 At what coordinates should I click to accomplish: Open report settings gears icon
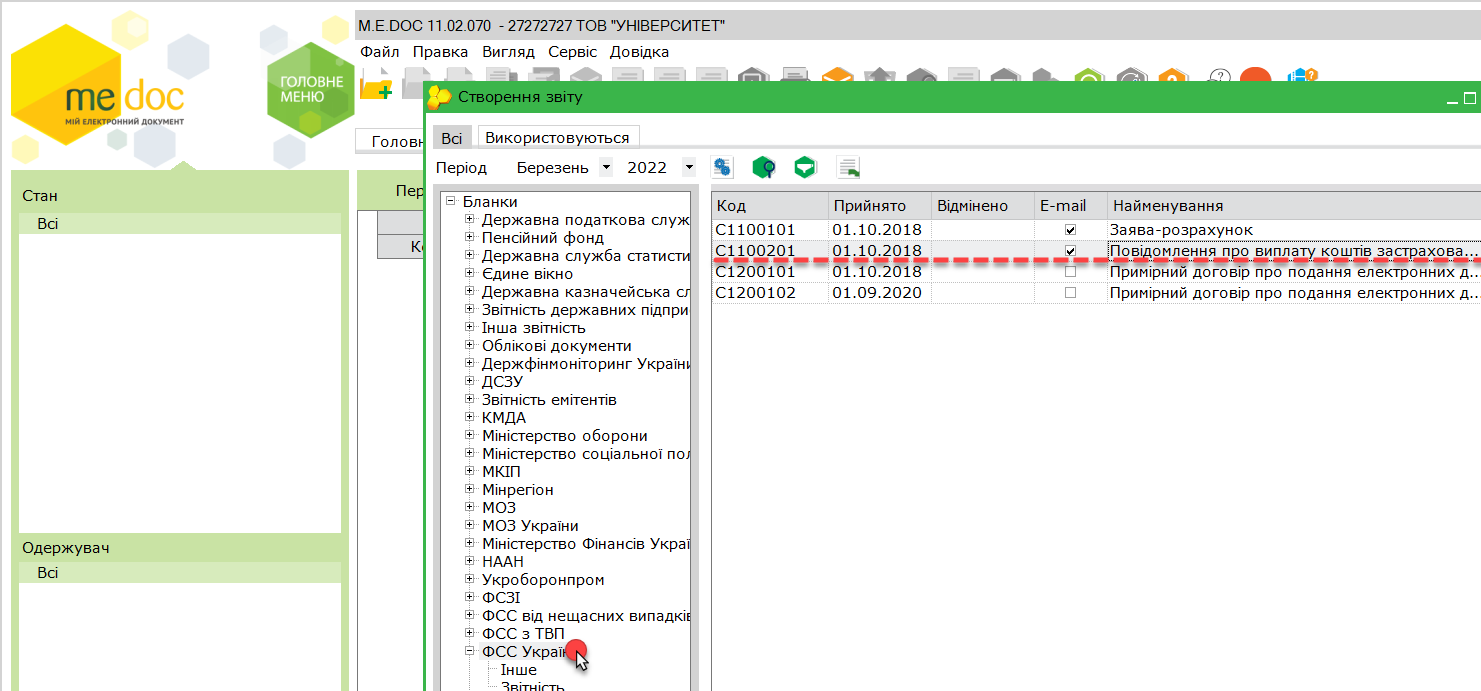point(722,168)
